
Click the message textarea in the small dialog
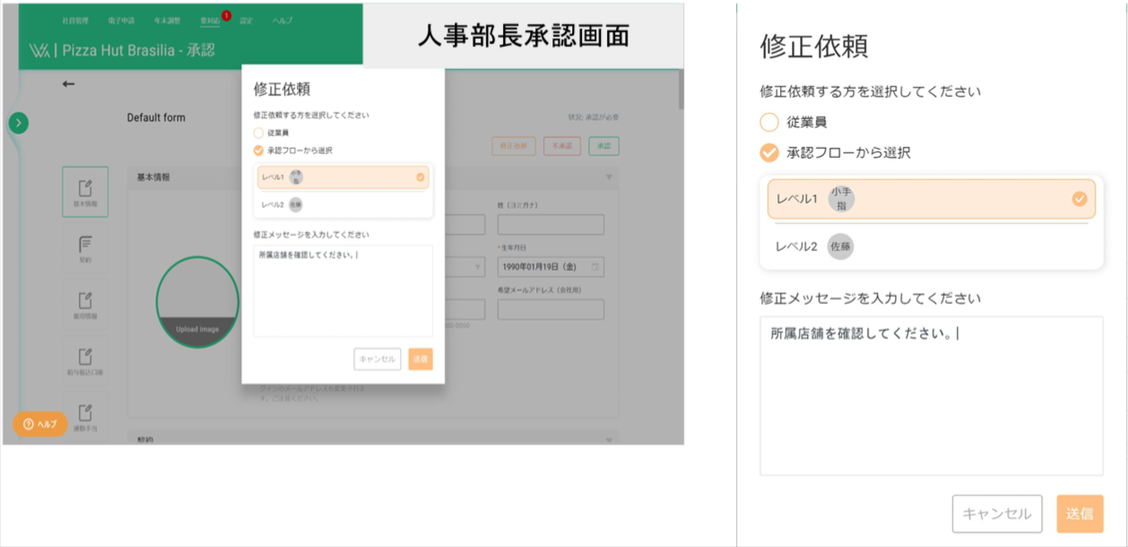coord(343,291)
